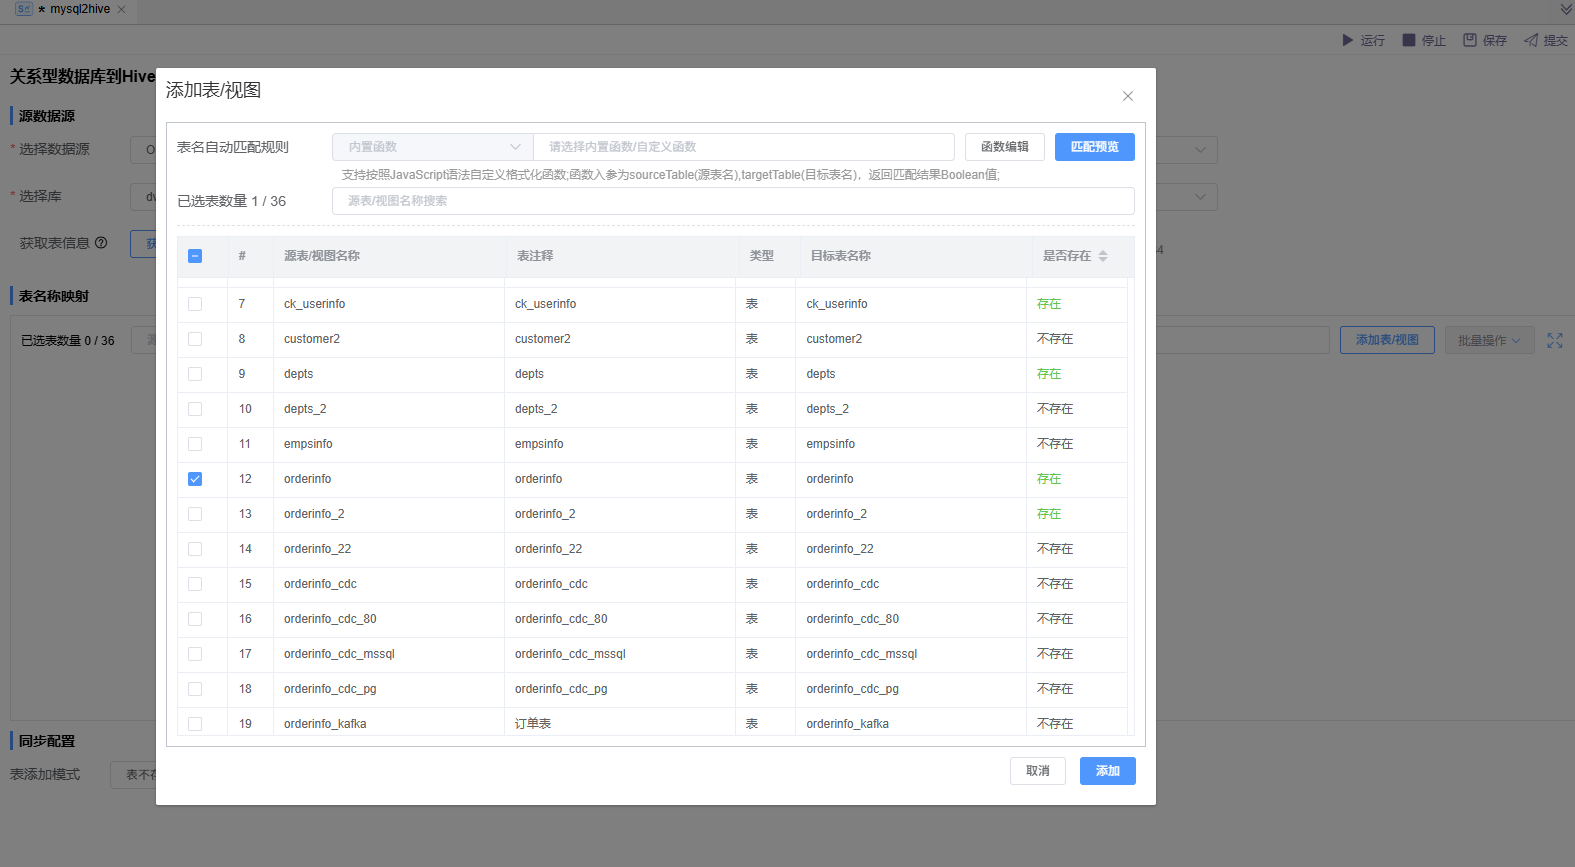Tick the checkbox for orderinfo_cdc_pg
This screenshot has width=1575, height=867.
(x=195, y=689)
